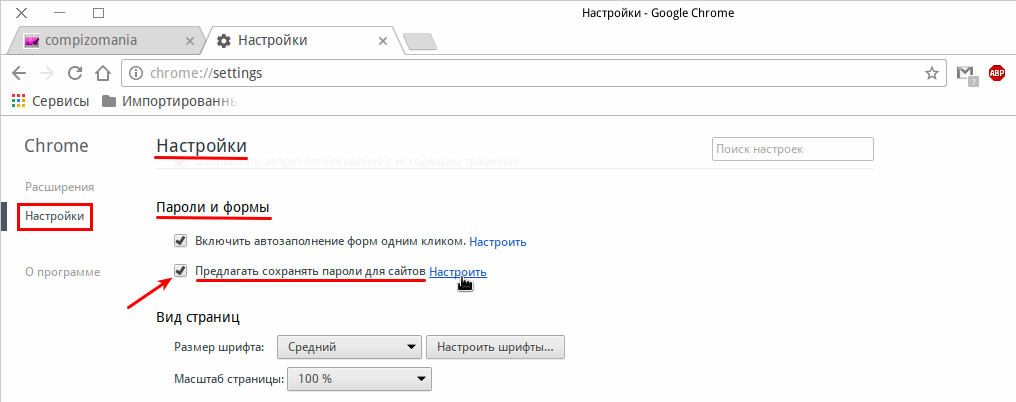
Task: Open the Gmail checker extension icon
Action: (x=967, y=74)
